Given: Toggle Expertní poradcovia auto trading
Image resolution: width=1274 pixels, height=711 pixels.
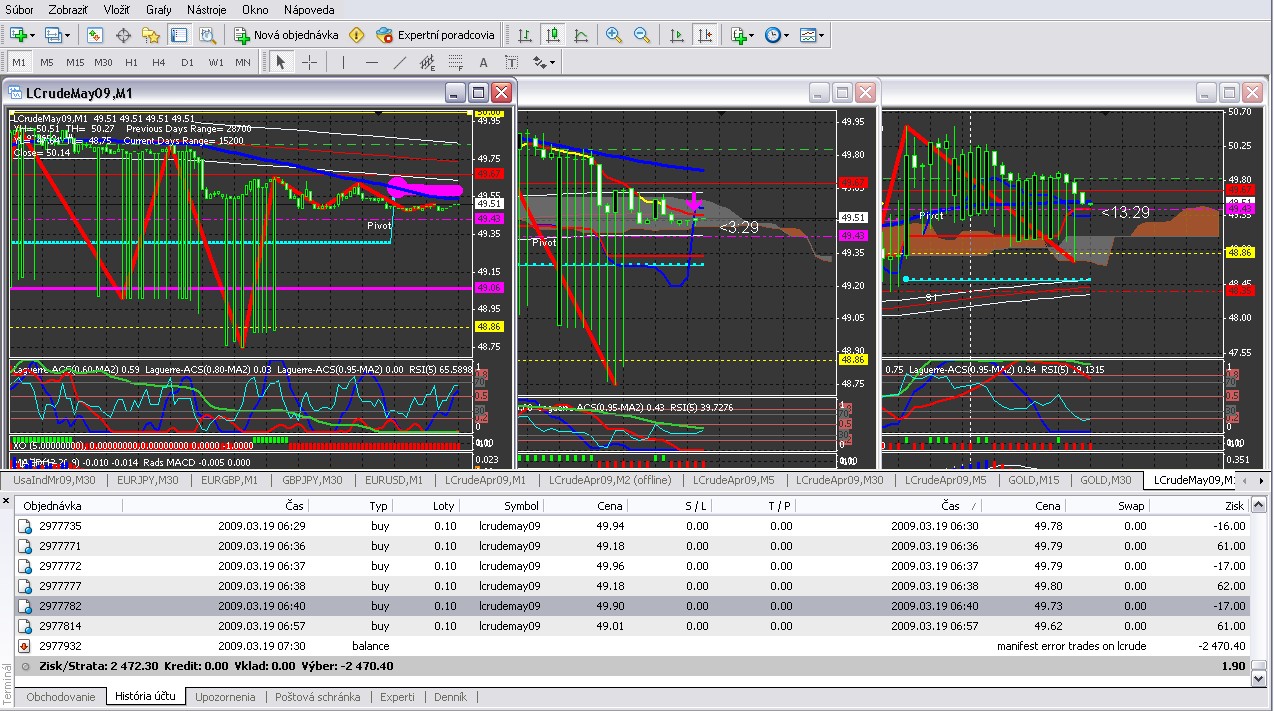Looking at the screenshot, I should [434, 35].
